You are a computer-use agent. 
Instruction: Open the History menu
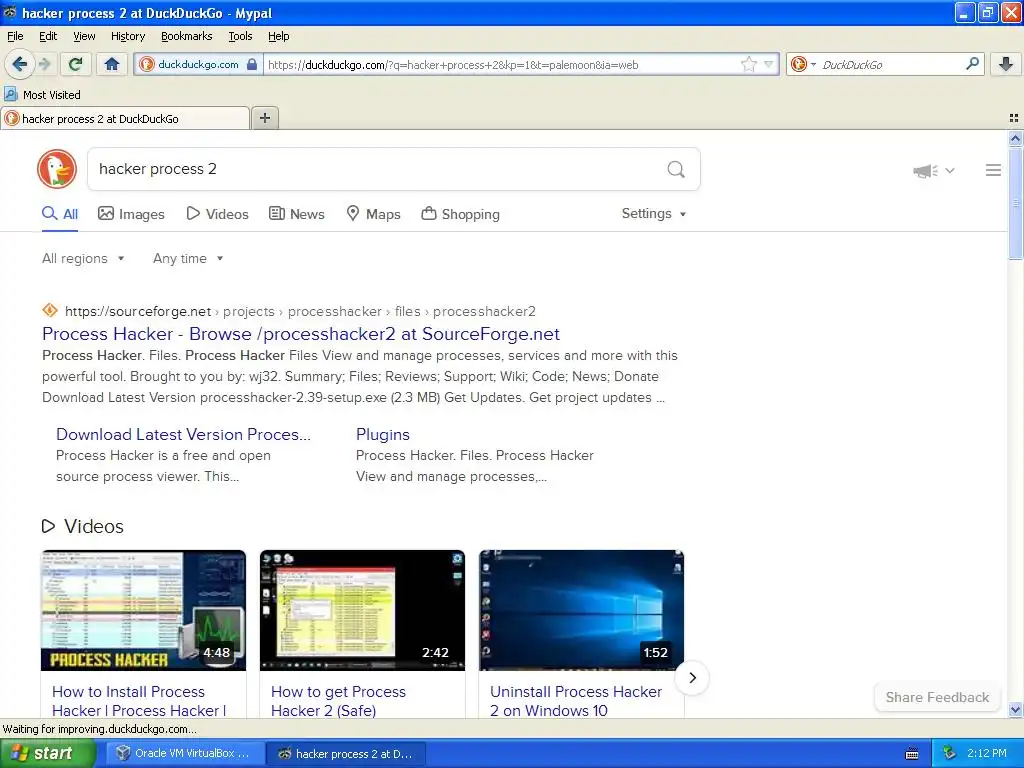pyautogui.click(x=127, y=36)
